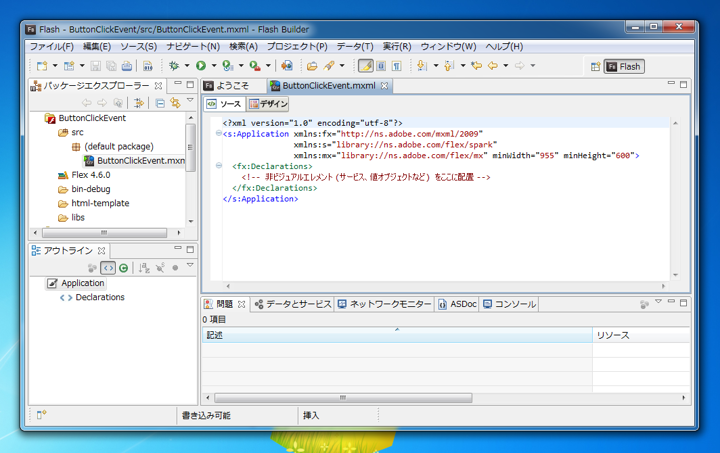Click the filter arrows icon in Package Explorer toolbar

pos(139,103)
